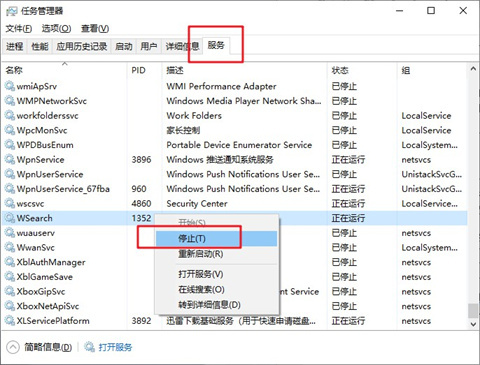Click the WwanSvc service gear icon
Viewport: 480px width, 365px height.
[10, 247]
